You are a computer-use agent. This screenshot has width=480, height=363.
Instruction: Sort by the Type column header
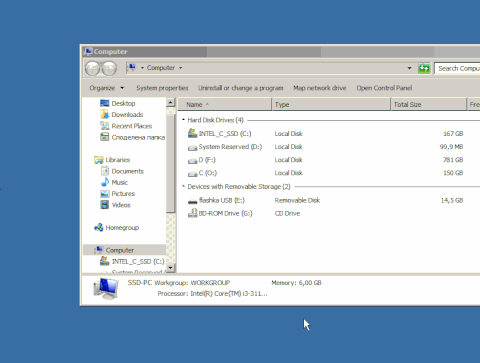331,104
